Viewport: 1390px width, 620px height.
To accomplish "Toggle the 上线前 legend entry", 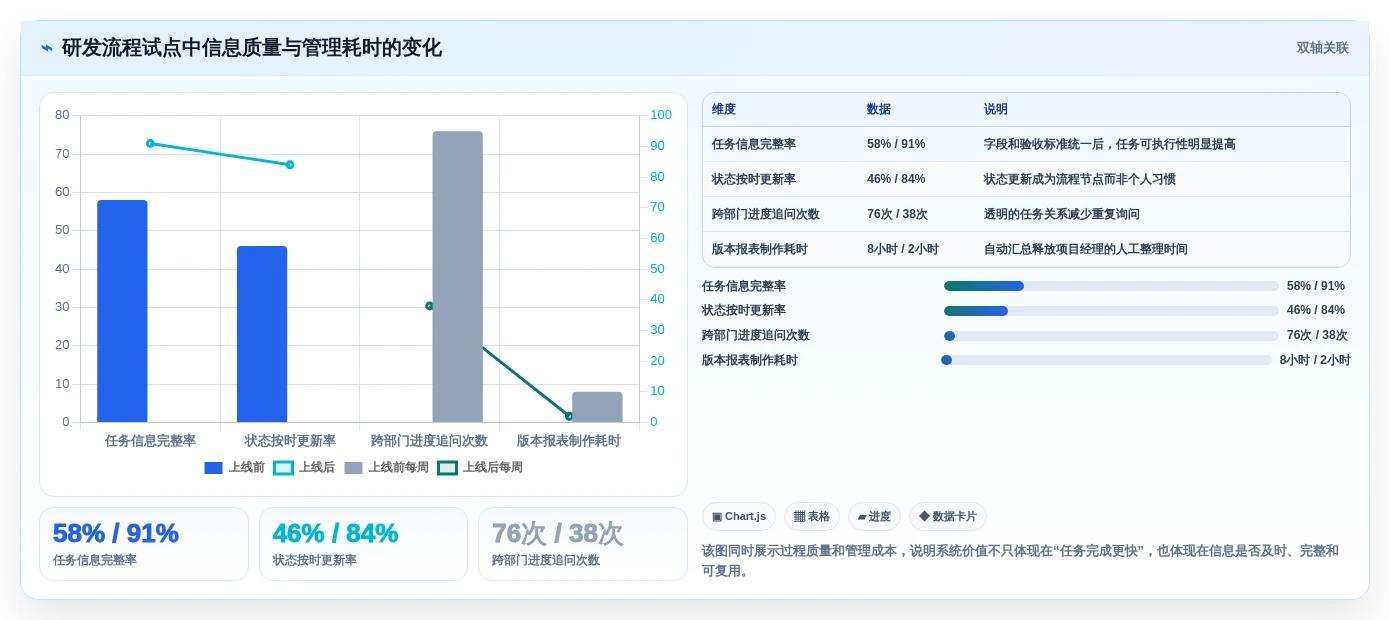I will click(234, 467).
